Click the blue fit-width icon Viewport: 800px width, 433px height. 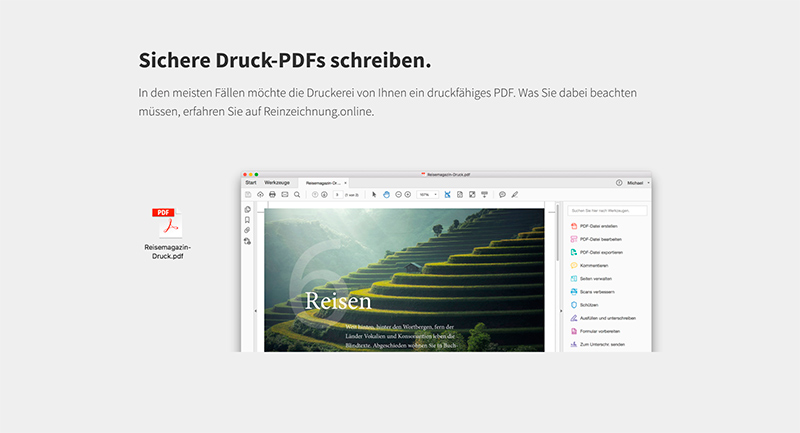pyautogui.click(x=447, y=194)
